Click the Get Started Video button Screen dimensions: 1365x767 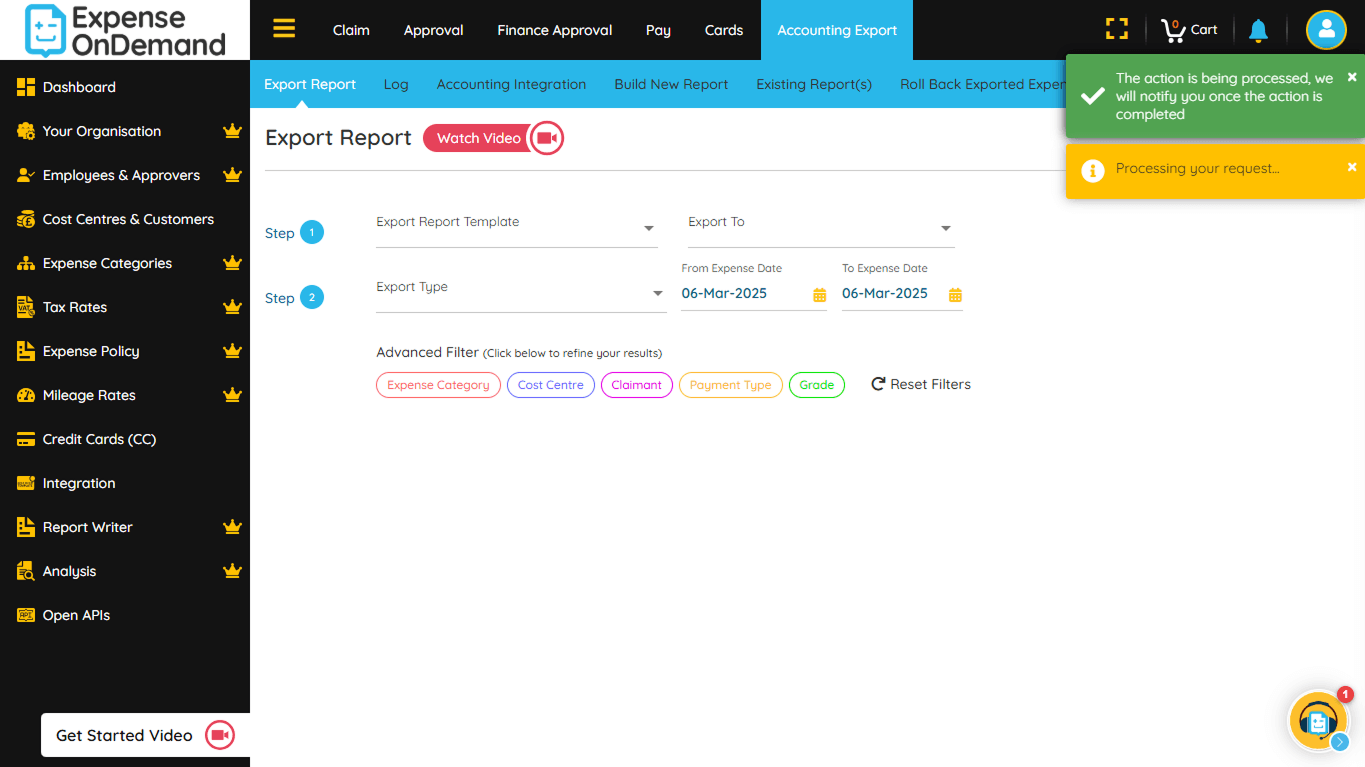click(145, 735)
